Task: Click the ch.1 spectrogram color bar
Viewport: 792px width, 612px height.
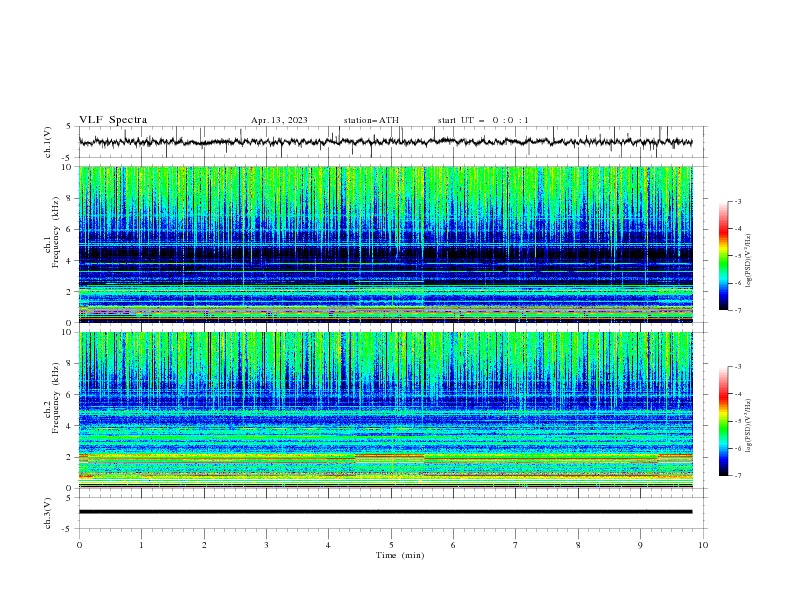Action: (723, 256)
